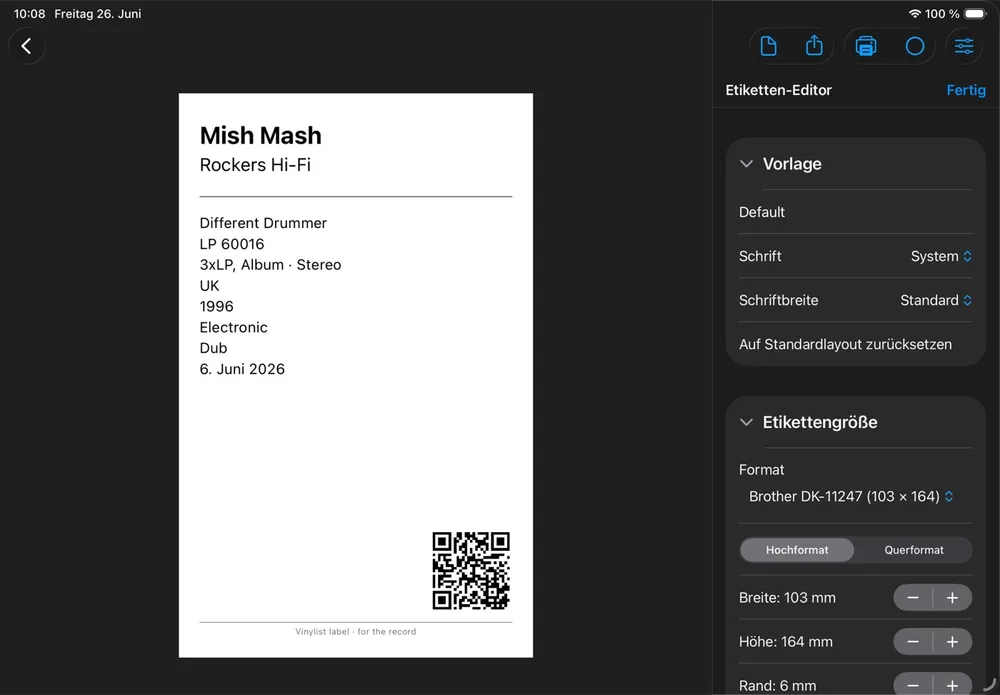Viewport: 1000px width, 695px height.
Task: Go back with the chevron button
Action: pyautogui.click(x=27, y=46)
